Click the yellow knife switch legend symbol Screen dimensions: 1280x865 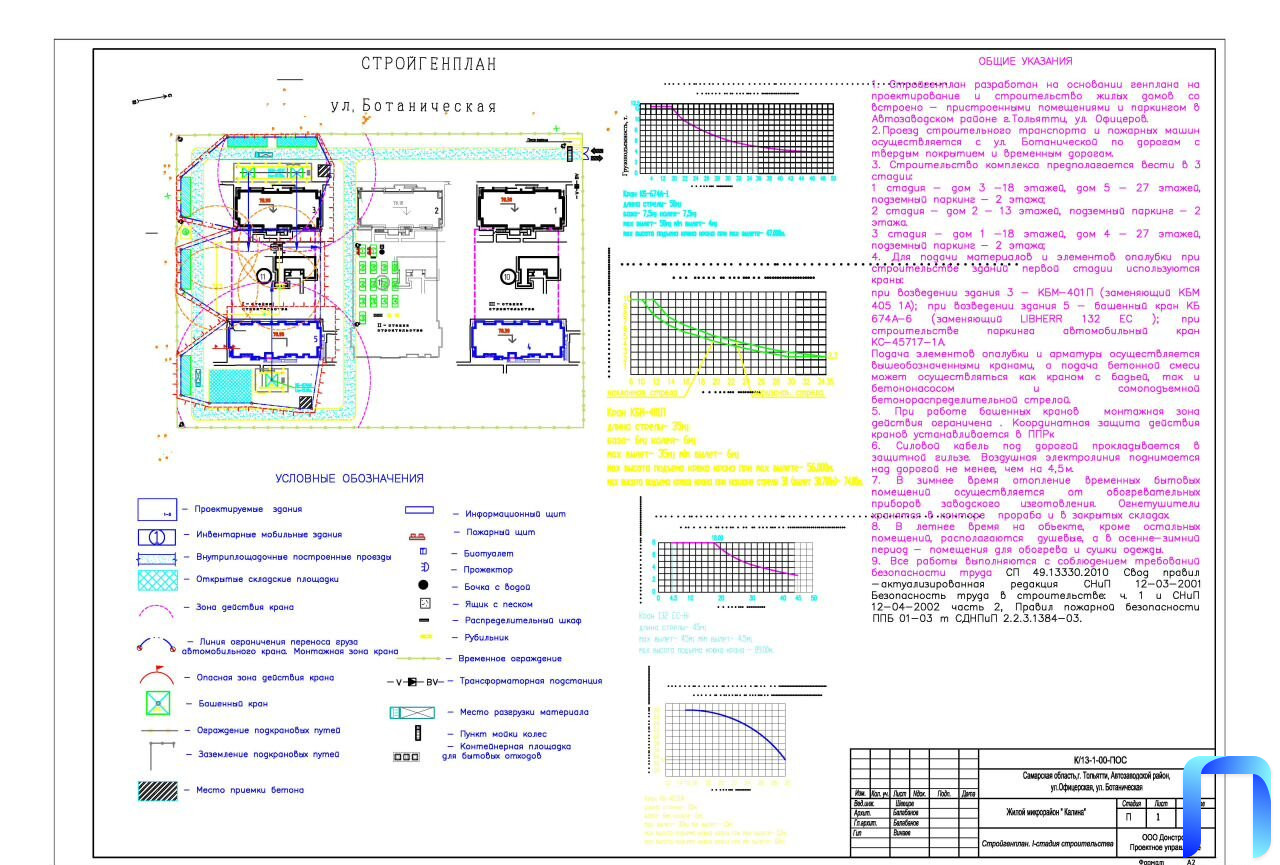tap(424, 637)
